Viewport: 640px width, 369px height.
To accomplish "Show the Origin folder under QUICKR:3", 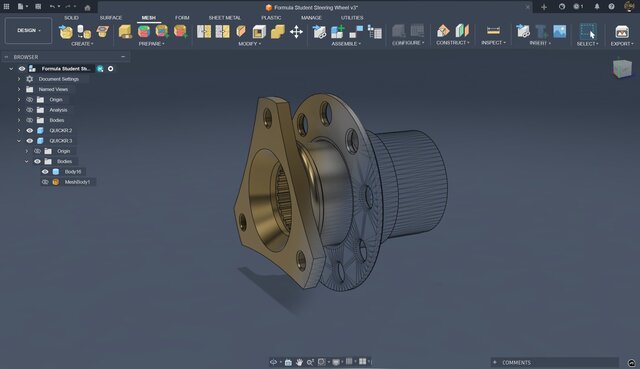I will pyautogui.click(x=37, y=151).
